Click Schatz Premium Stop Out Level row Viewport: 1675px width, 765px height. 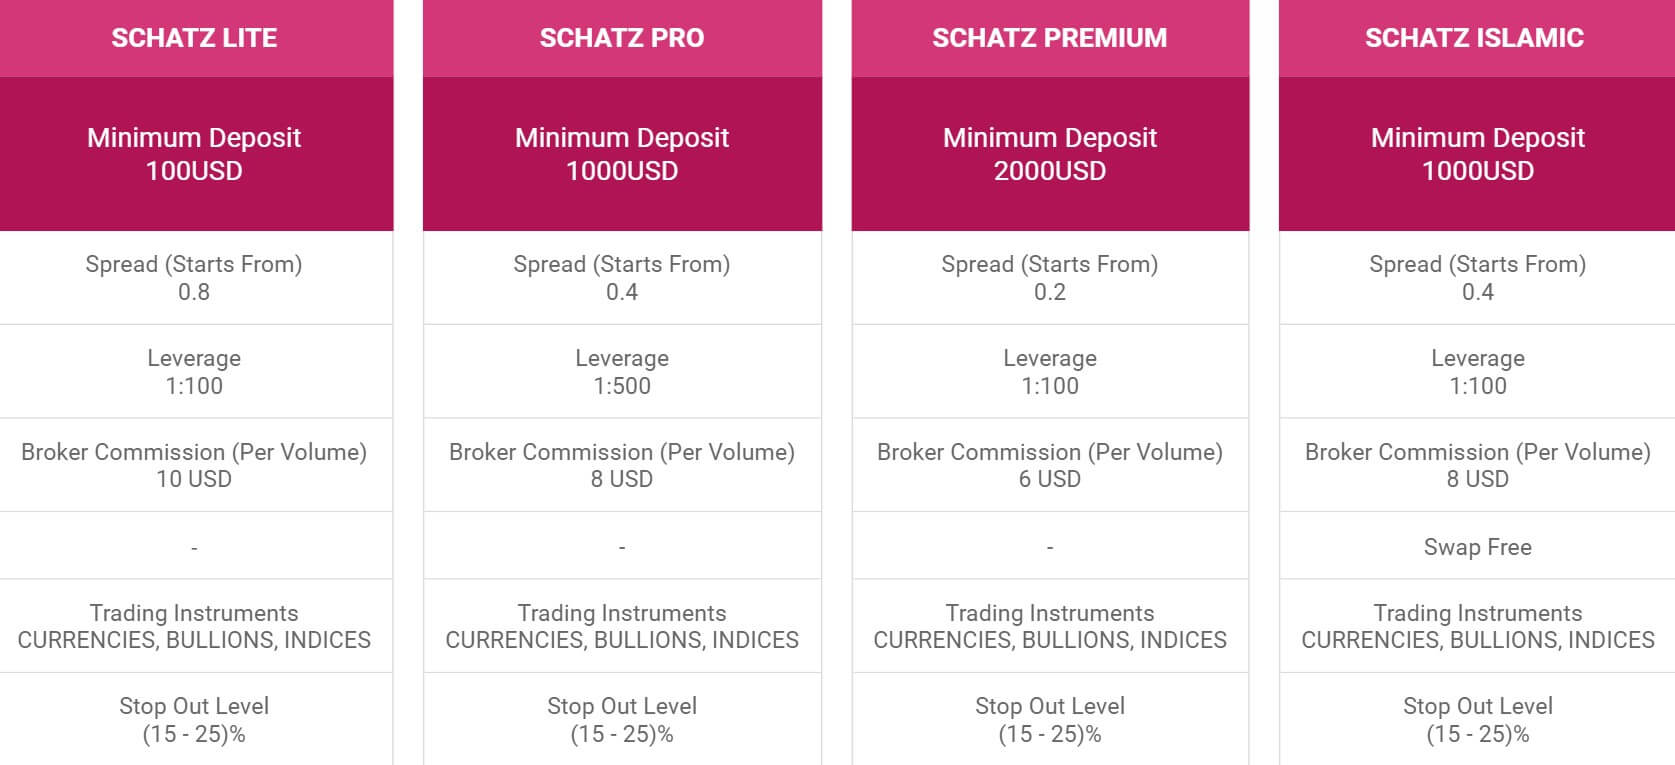pos(1050,719)
